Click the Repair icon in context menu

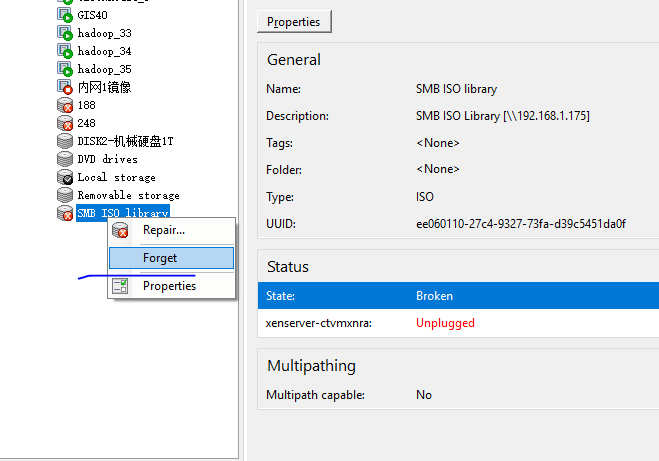pos(120,231)
